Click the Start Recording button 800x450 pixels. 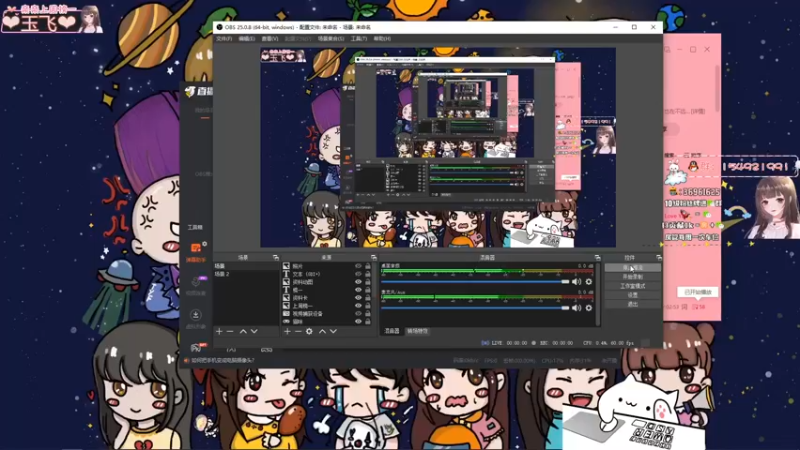pyautogui.click(x=633, y=277)
